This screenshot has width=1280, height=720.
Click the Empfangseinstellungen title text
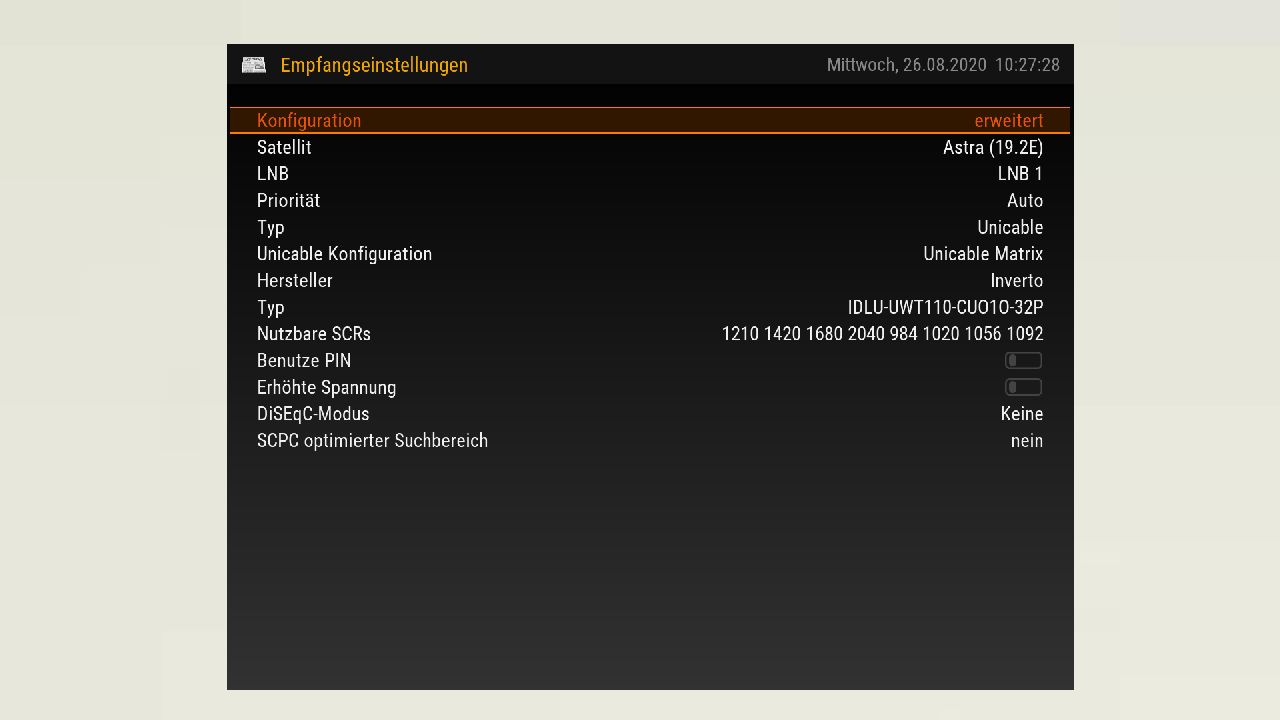(374, 65)
